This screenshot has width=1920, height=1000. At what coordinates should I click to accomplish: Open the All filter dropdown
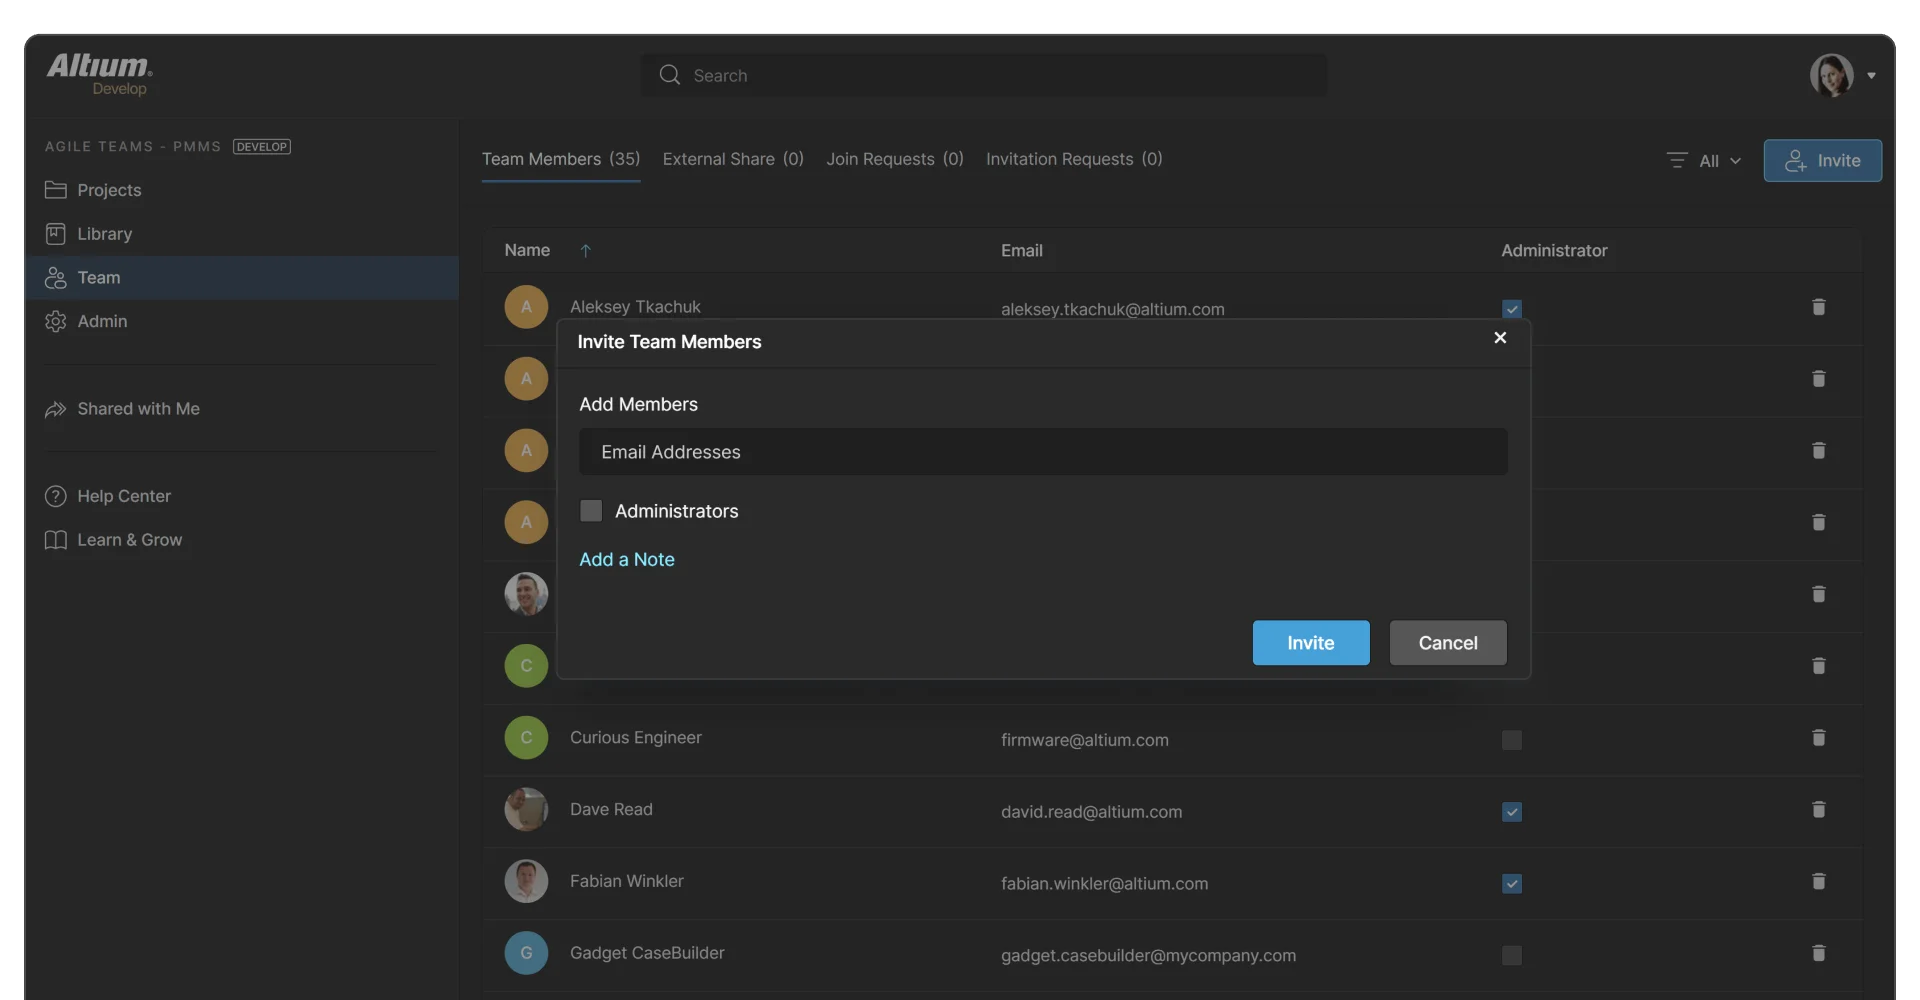(x=1704, y=161)
